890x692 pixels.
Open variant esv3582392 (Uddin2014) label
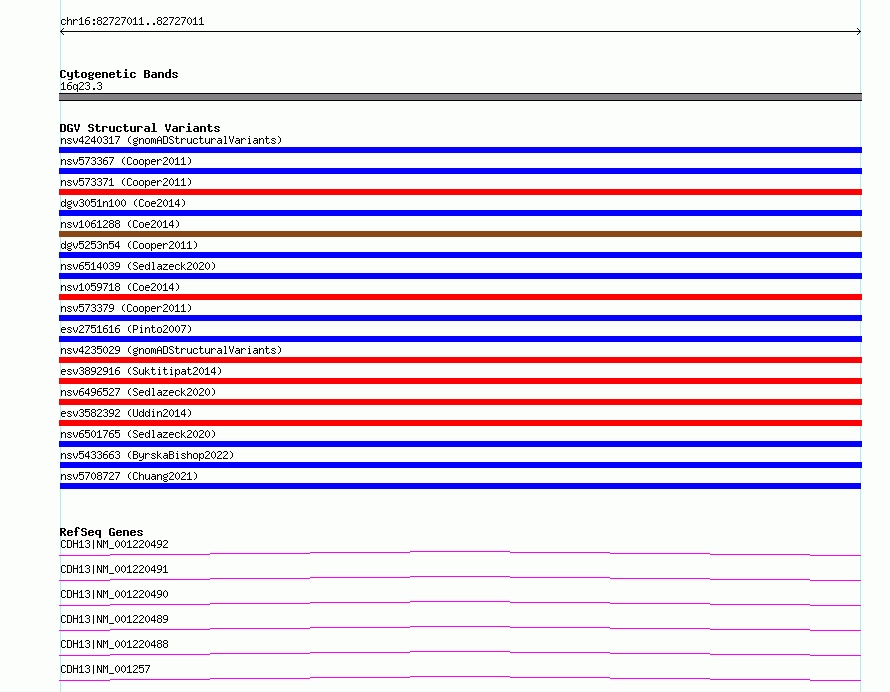pos(126,413)
